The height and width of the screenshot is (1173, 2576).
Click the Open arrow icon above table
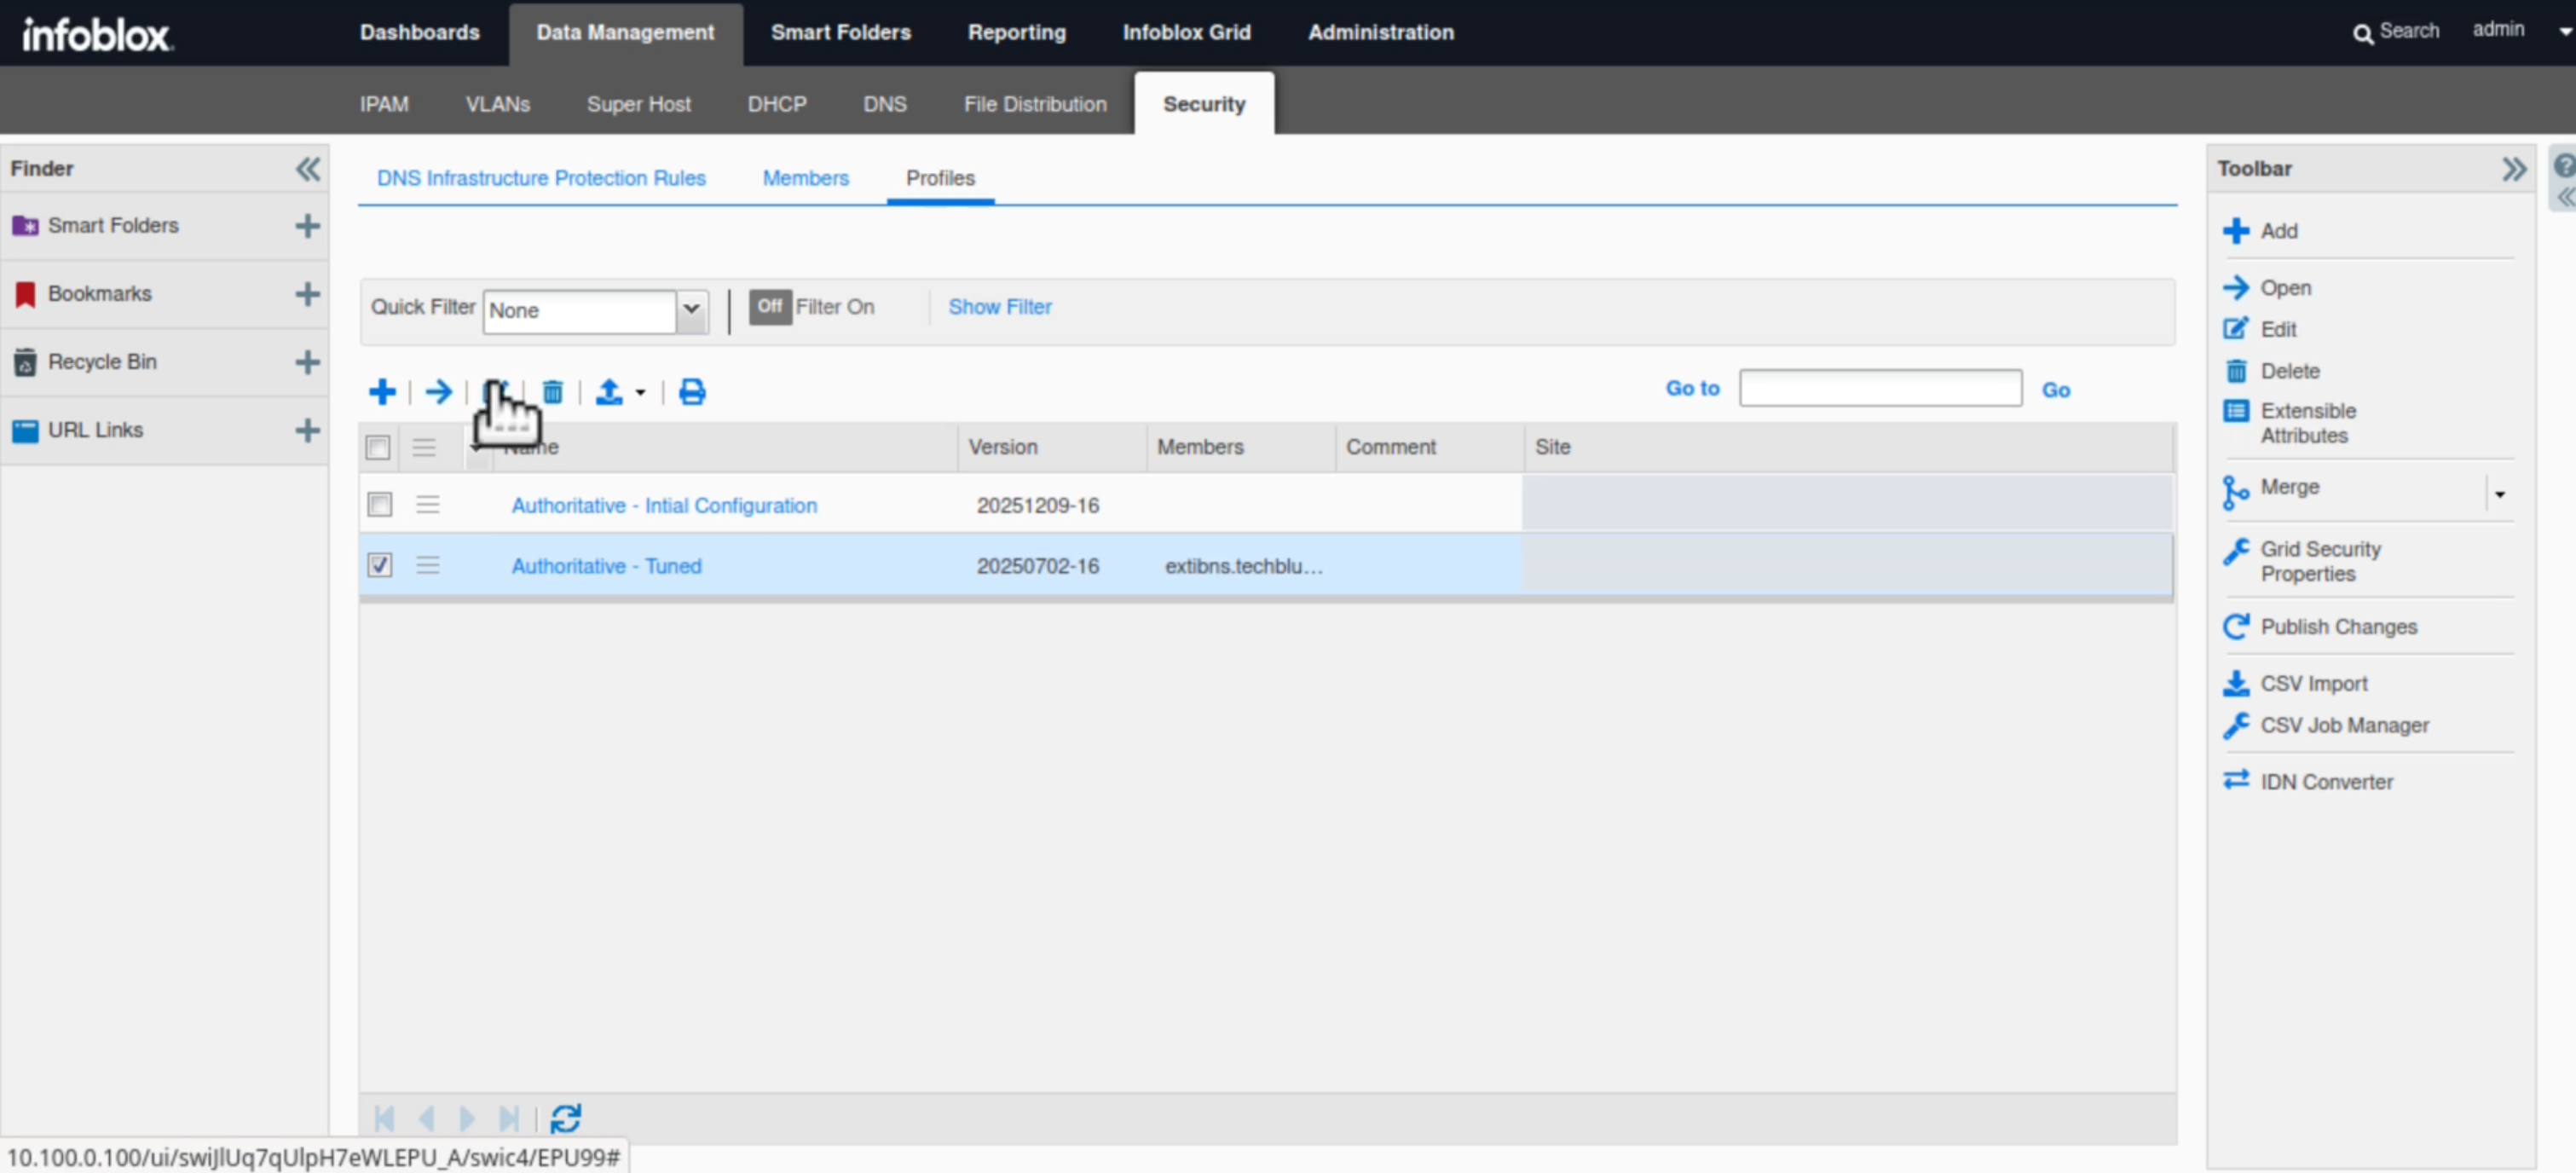[x=438, y=392]
